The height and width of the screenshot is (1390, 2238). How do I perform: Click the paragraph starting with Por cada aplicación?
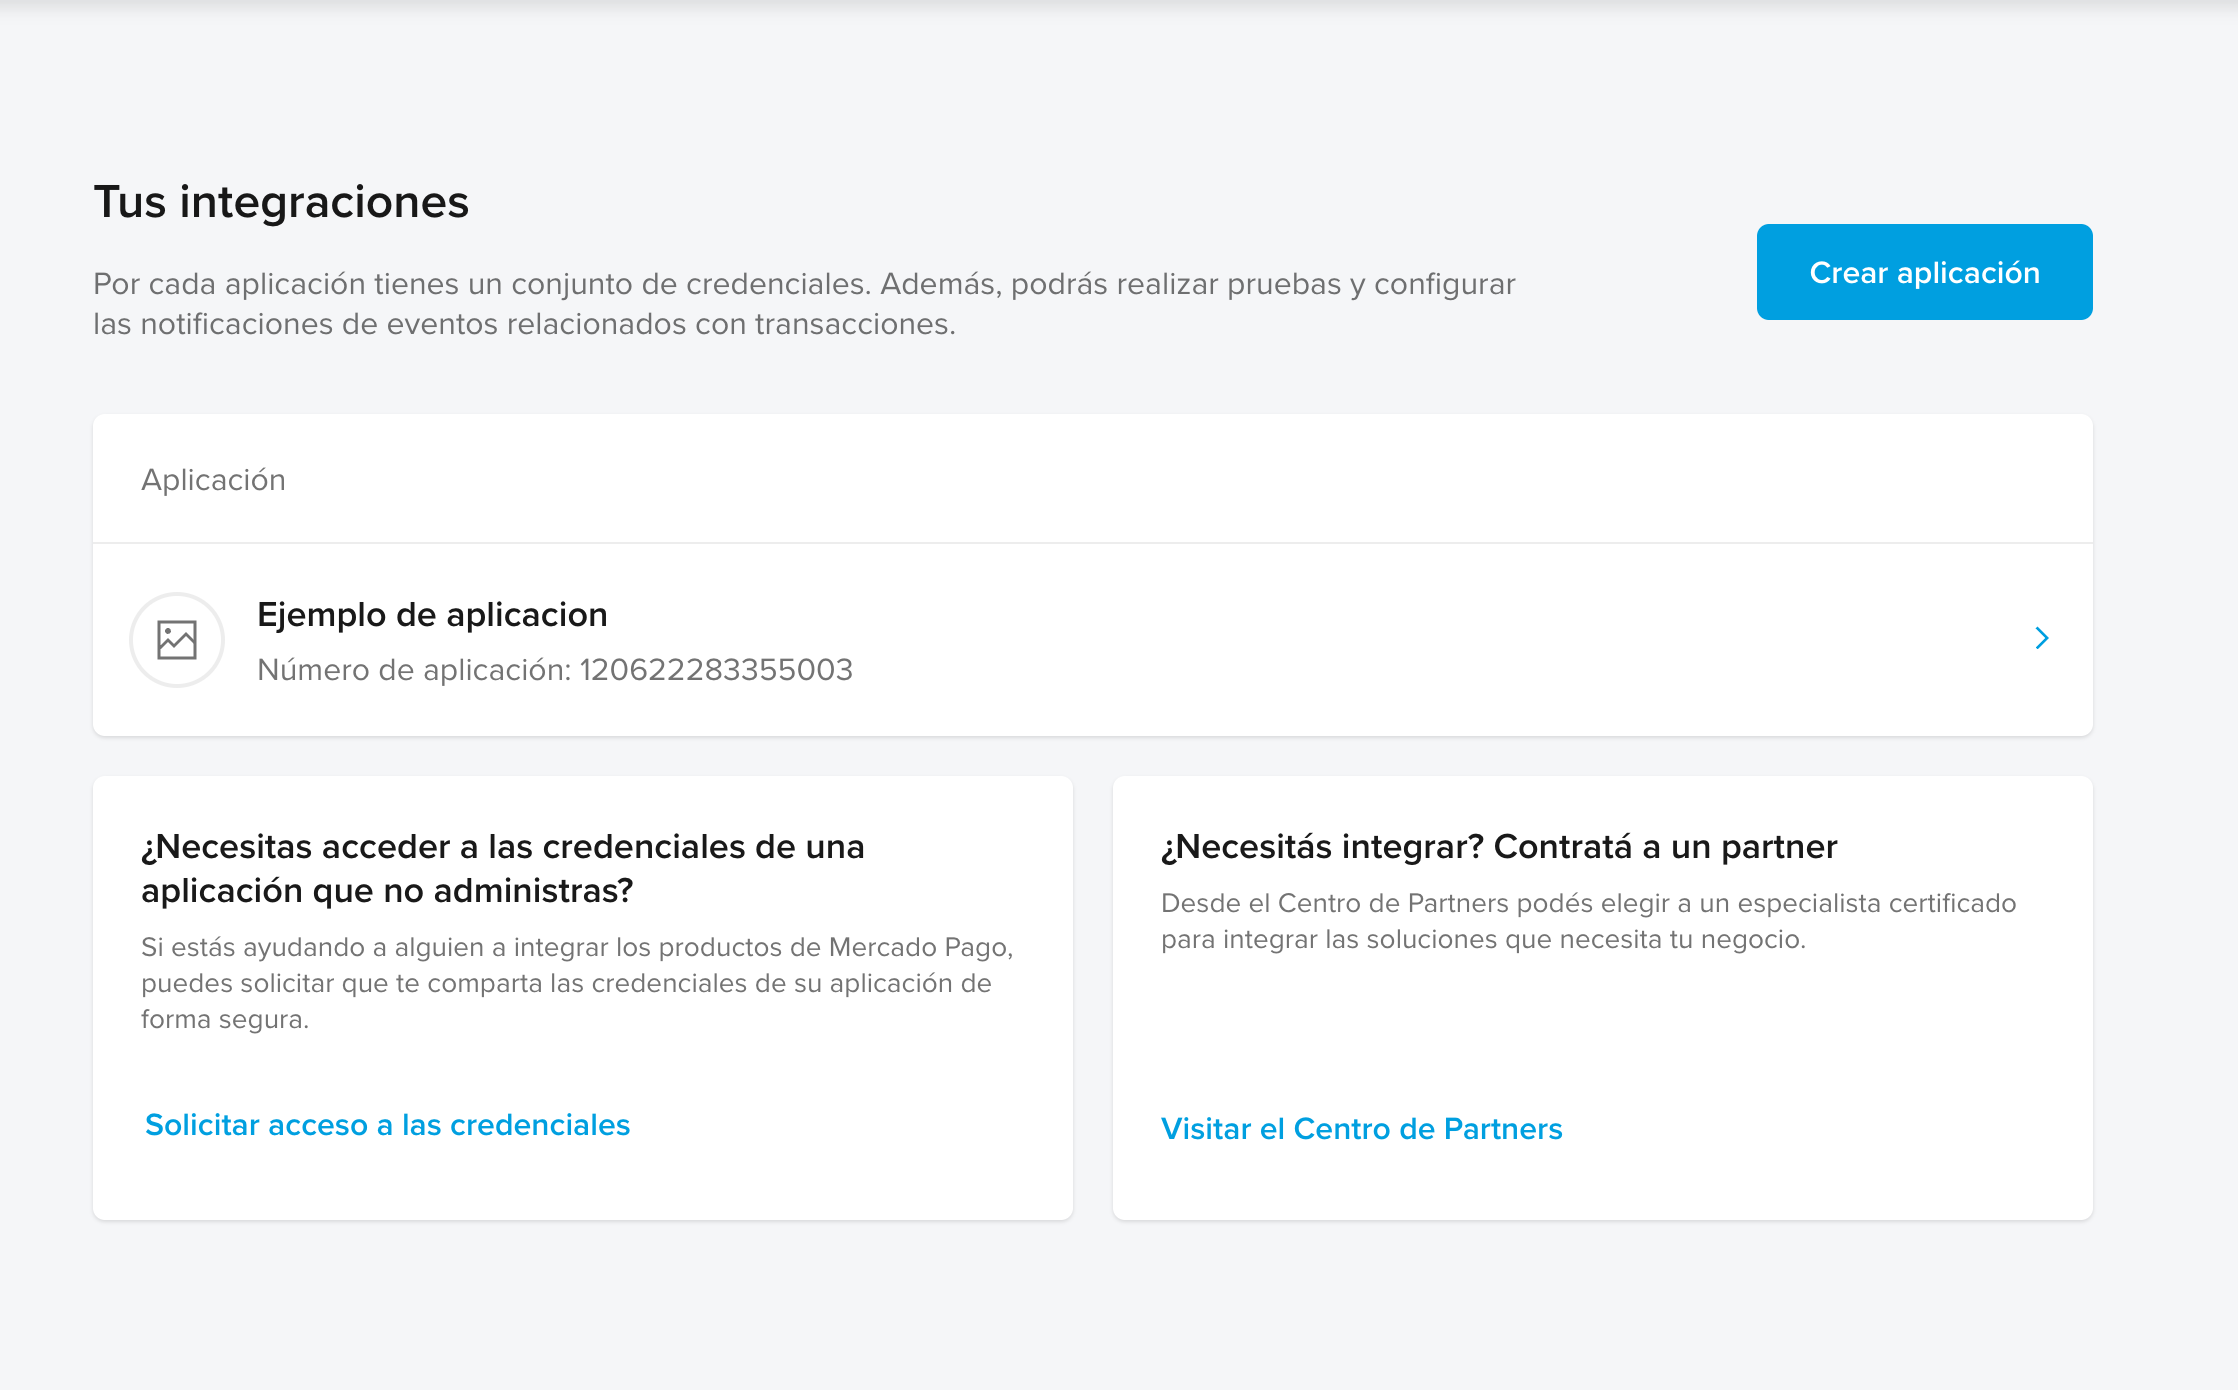pos(804,304)
